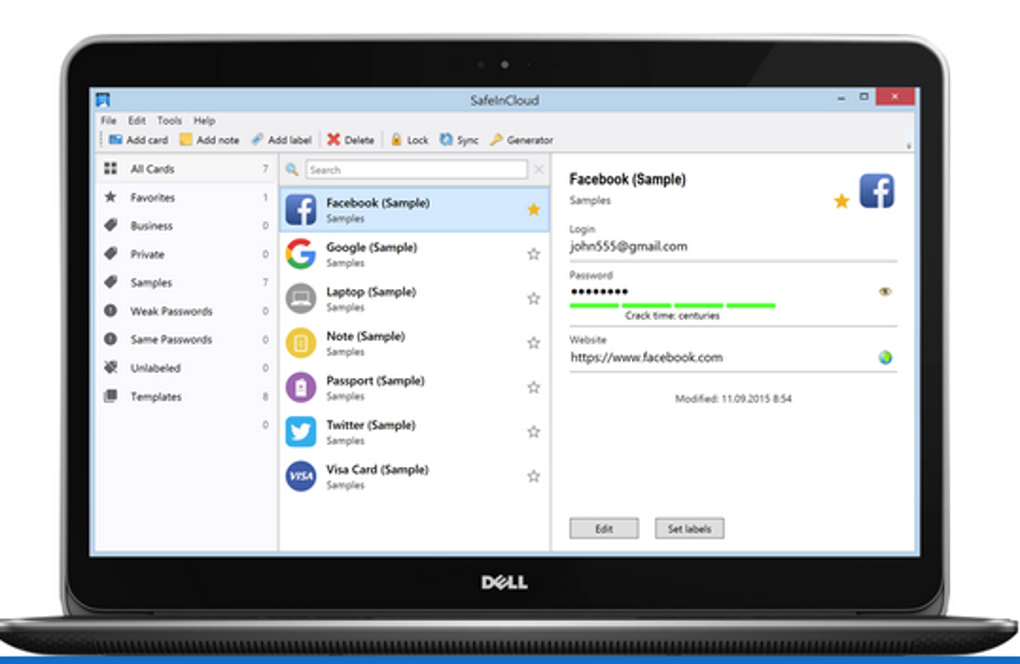Click the Add note toolbar icon

pyautogui.click(x=186, y=140)
